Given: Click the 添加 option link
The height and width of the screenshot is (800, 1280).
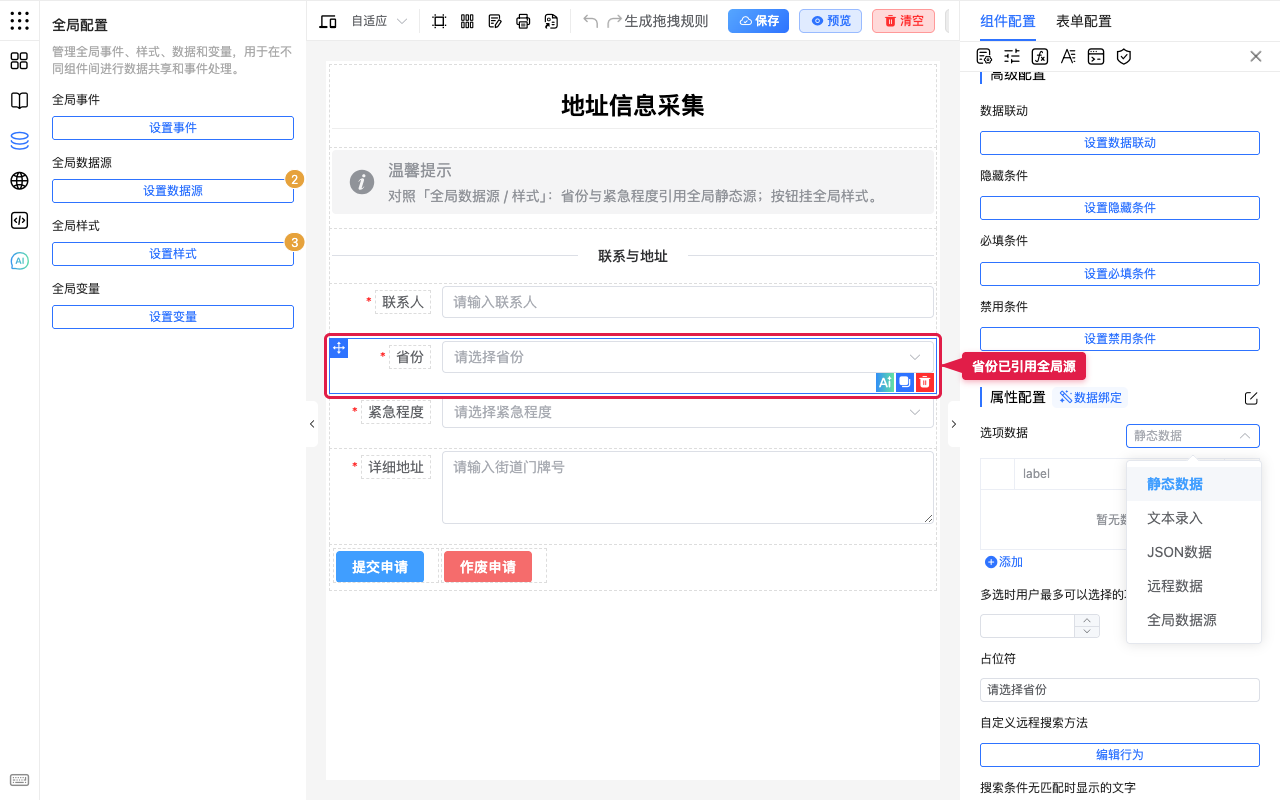Looking at the screenshot, I should pos(1004,562).
